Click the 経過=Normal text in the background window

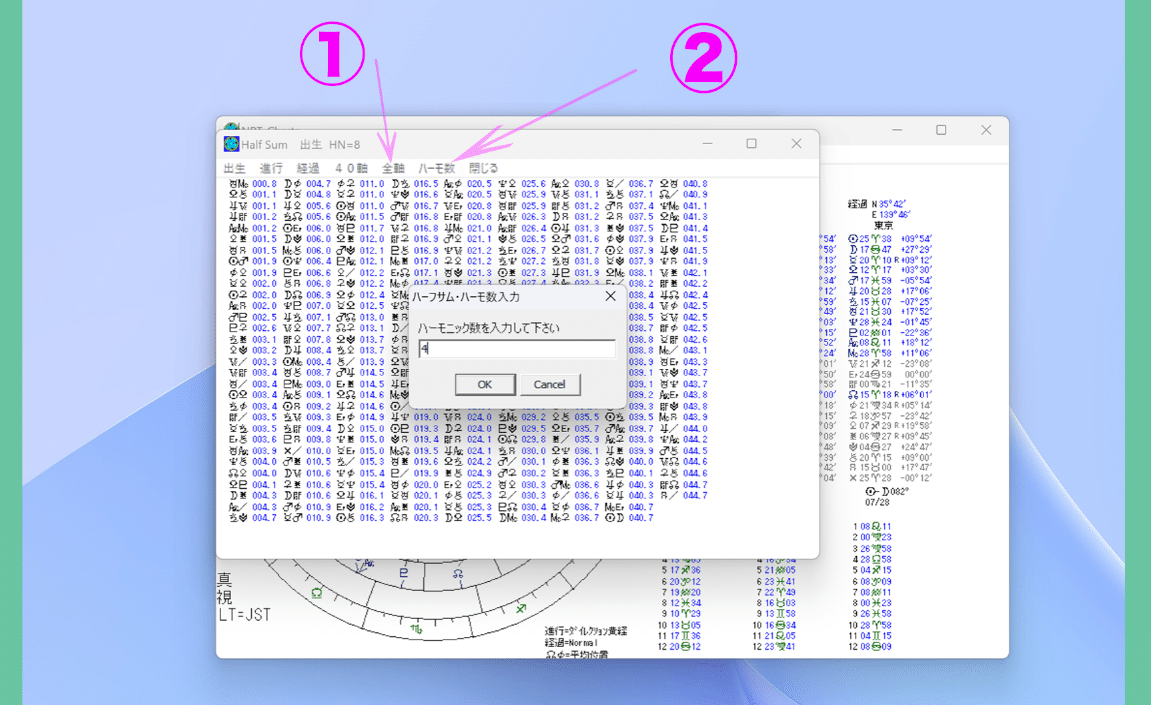pos(572,643)
